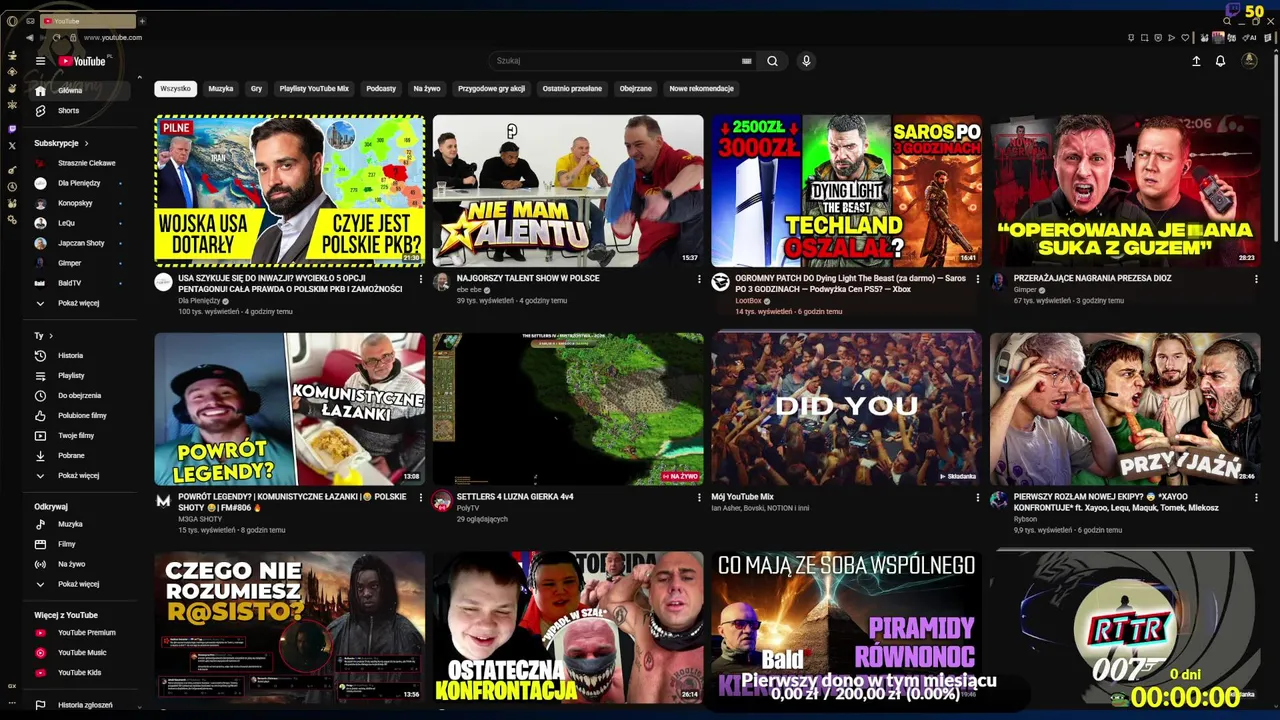The height and width of the screenshot is (720, 1280).
Task: Open the 'KOMUNISTYCZNE ŁAZANKI' video thumbnail
Action: click(290, 409)
